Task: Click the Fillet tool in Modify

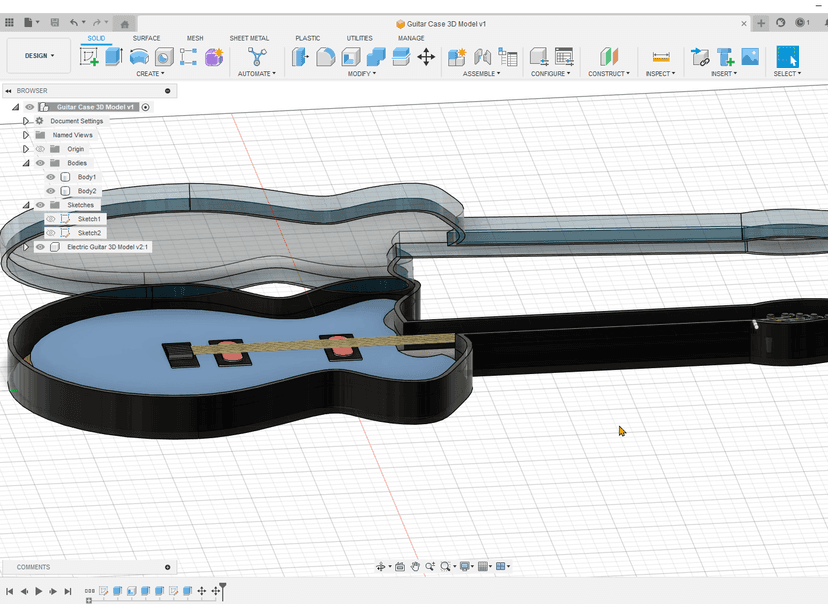Action: pyautogui.click(x=325, y=57)
